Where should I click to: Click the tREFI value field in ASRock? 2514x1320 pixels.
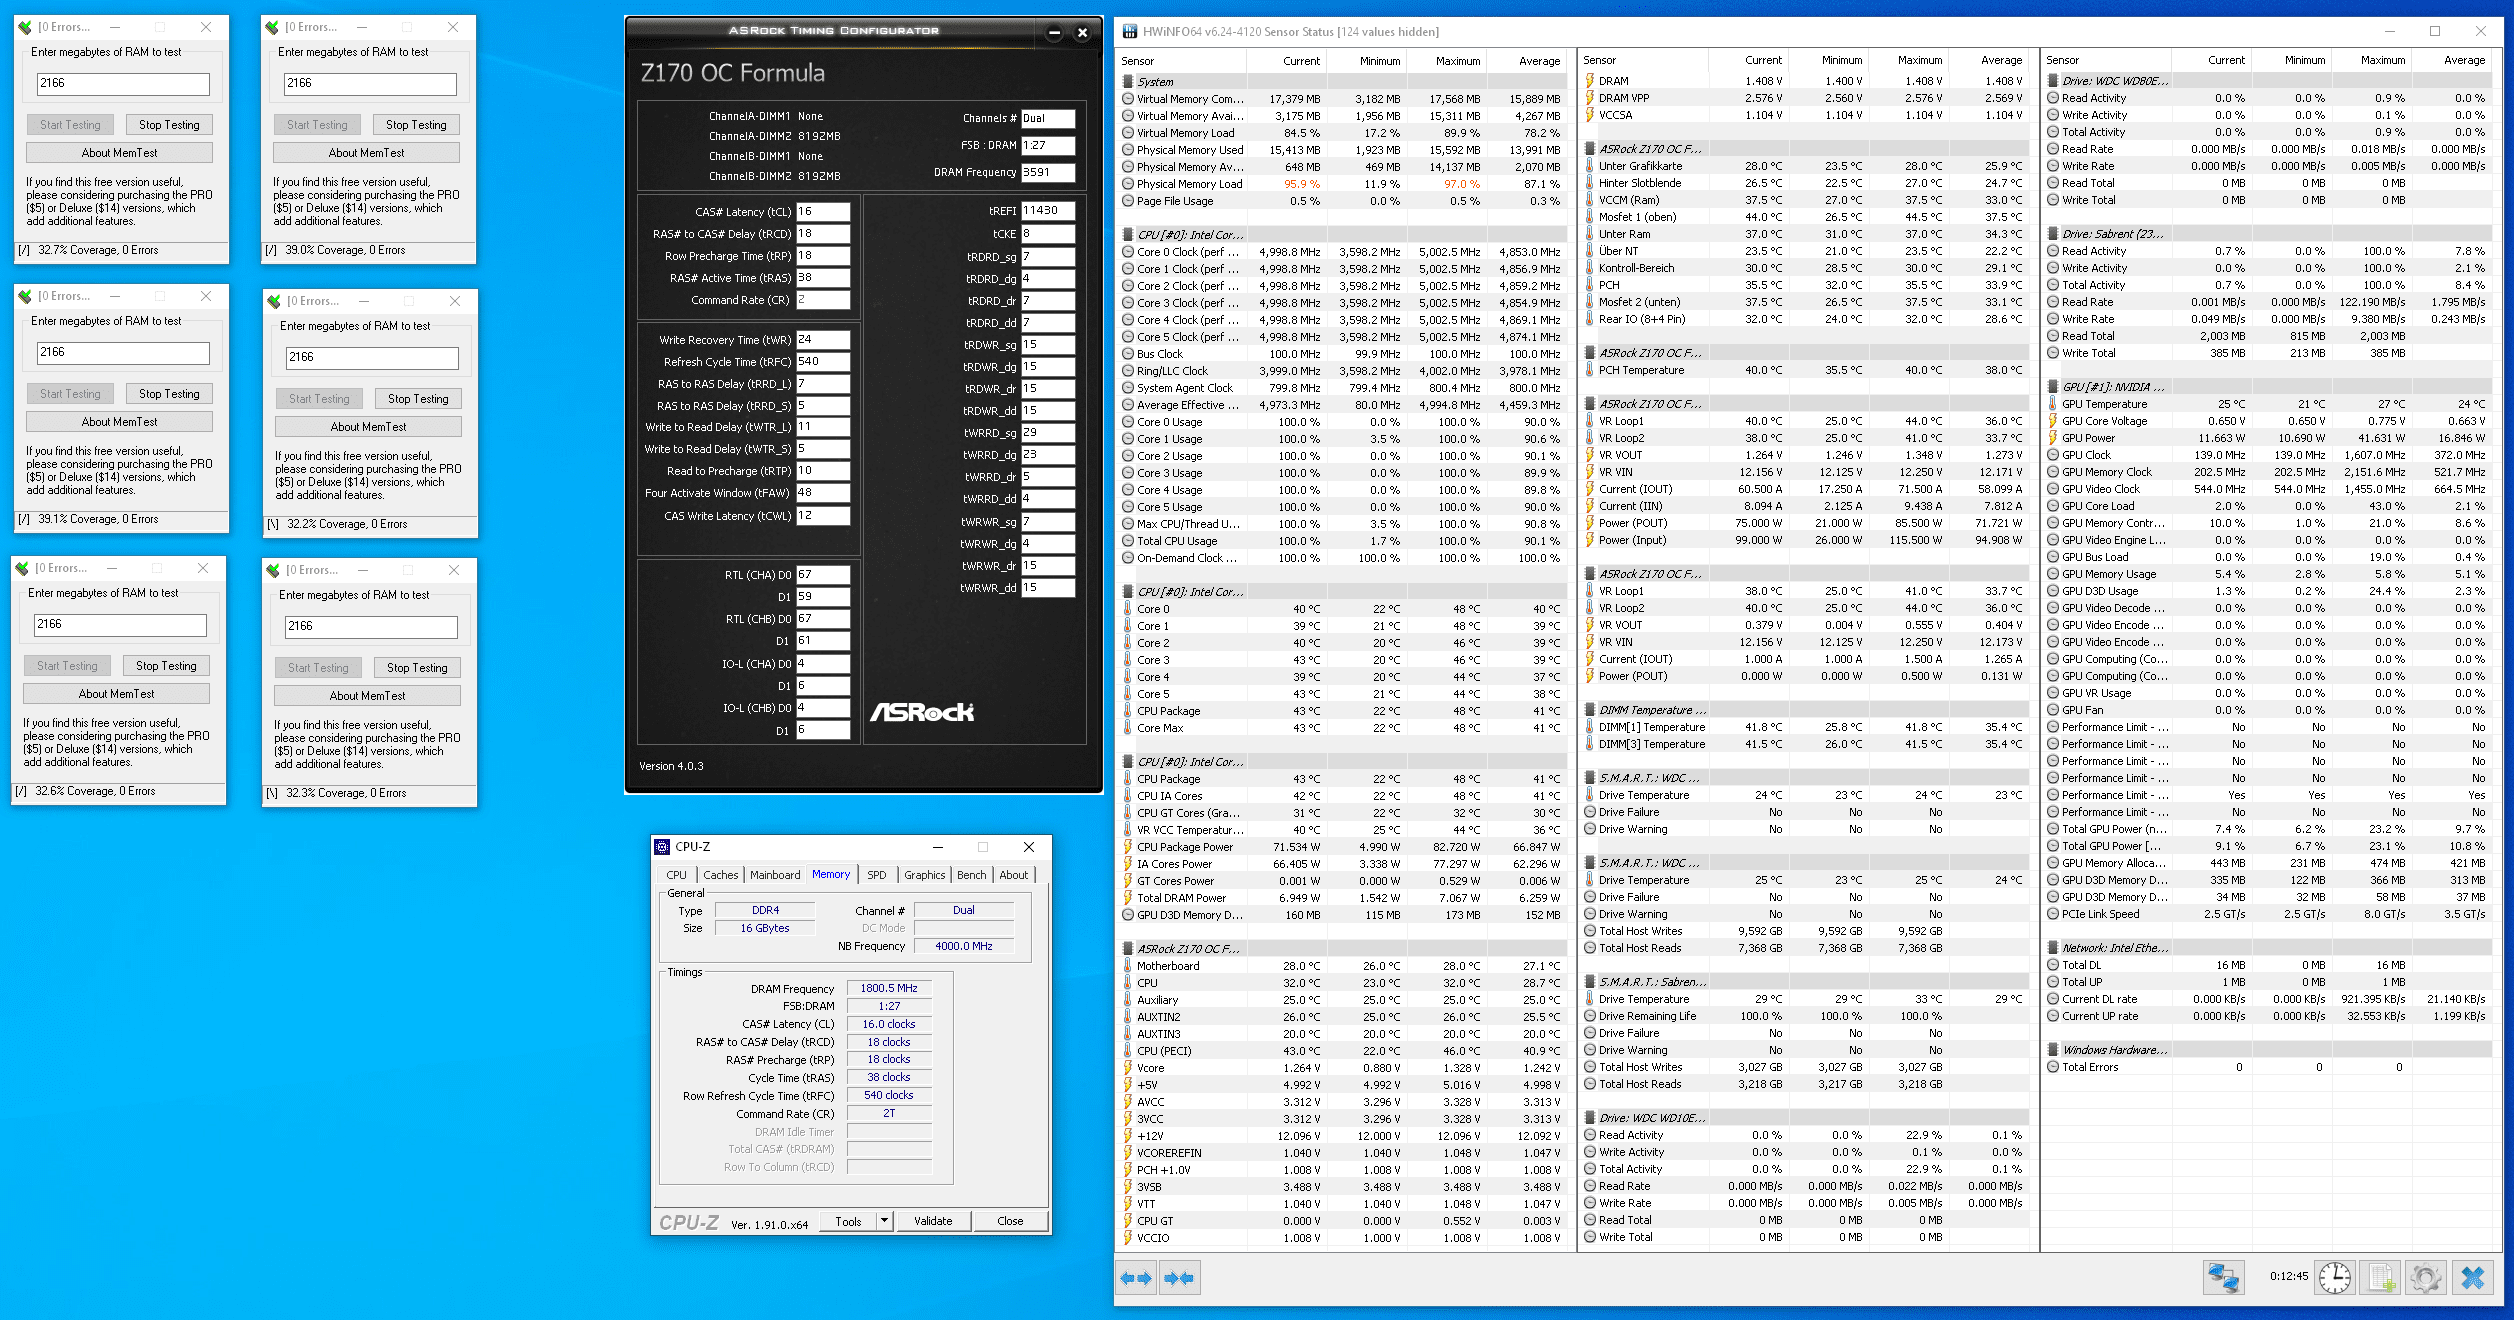click(x=1048, y=211)
